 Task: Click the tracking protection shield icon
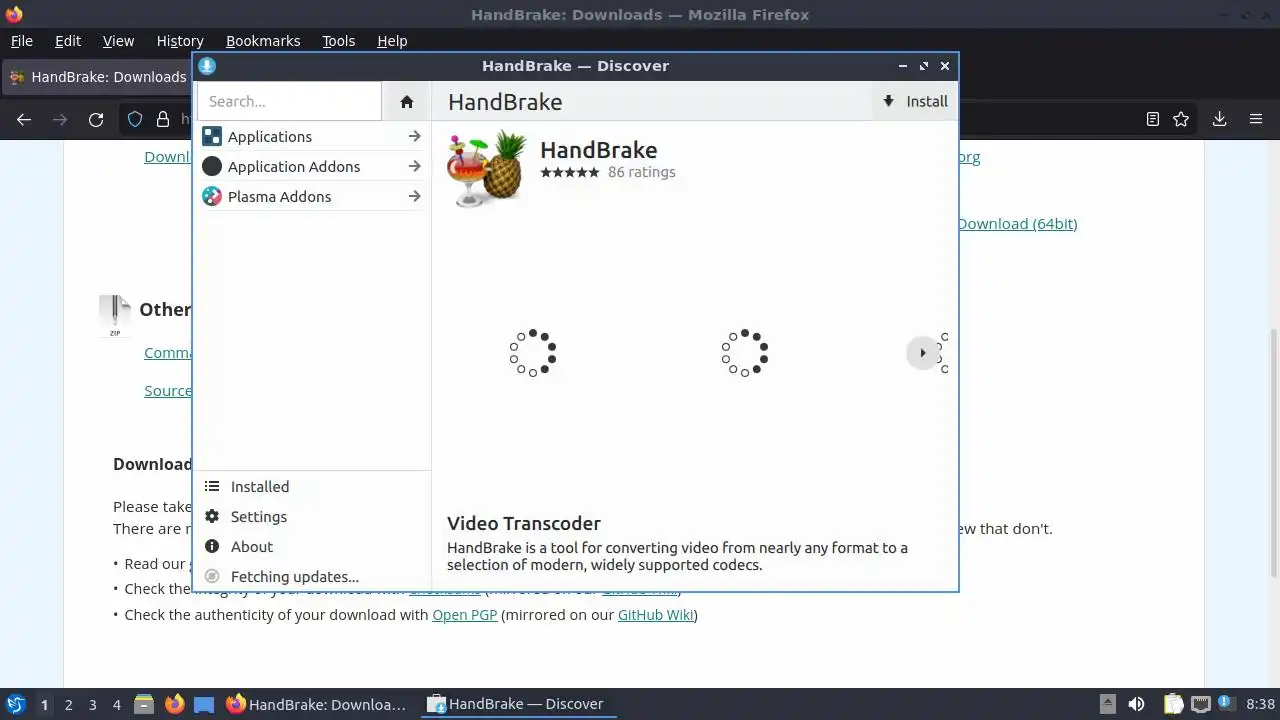[135, 119]
